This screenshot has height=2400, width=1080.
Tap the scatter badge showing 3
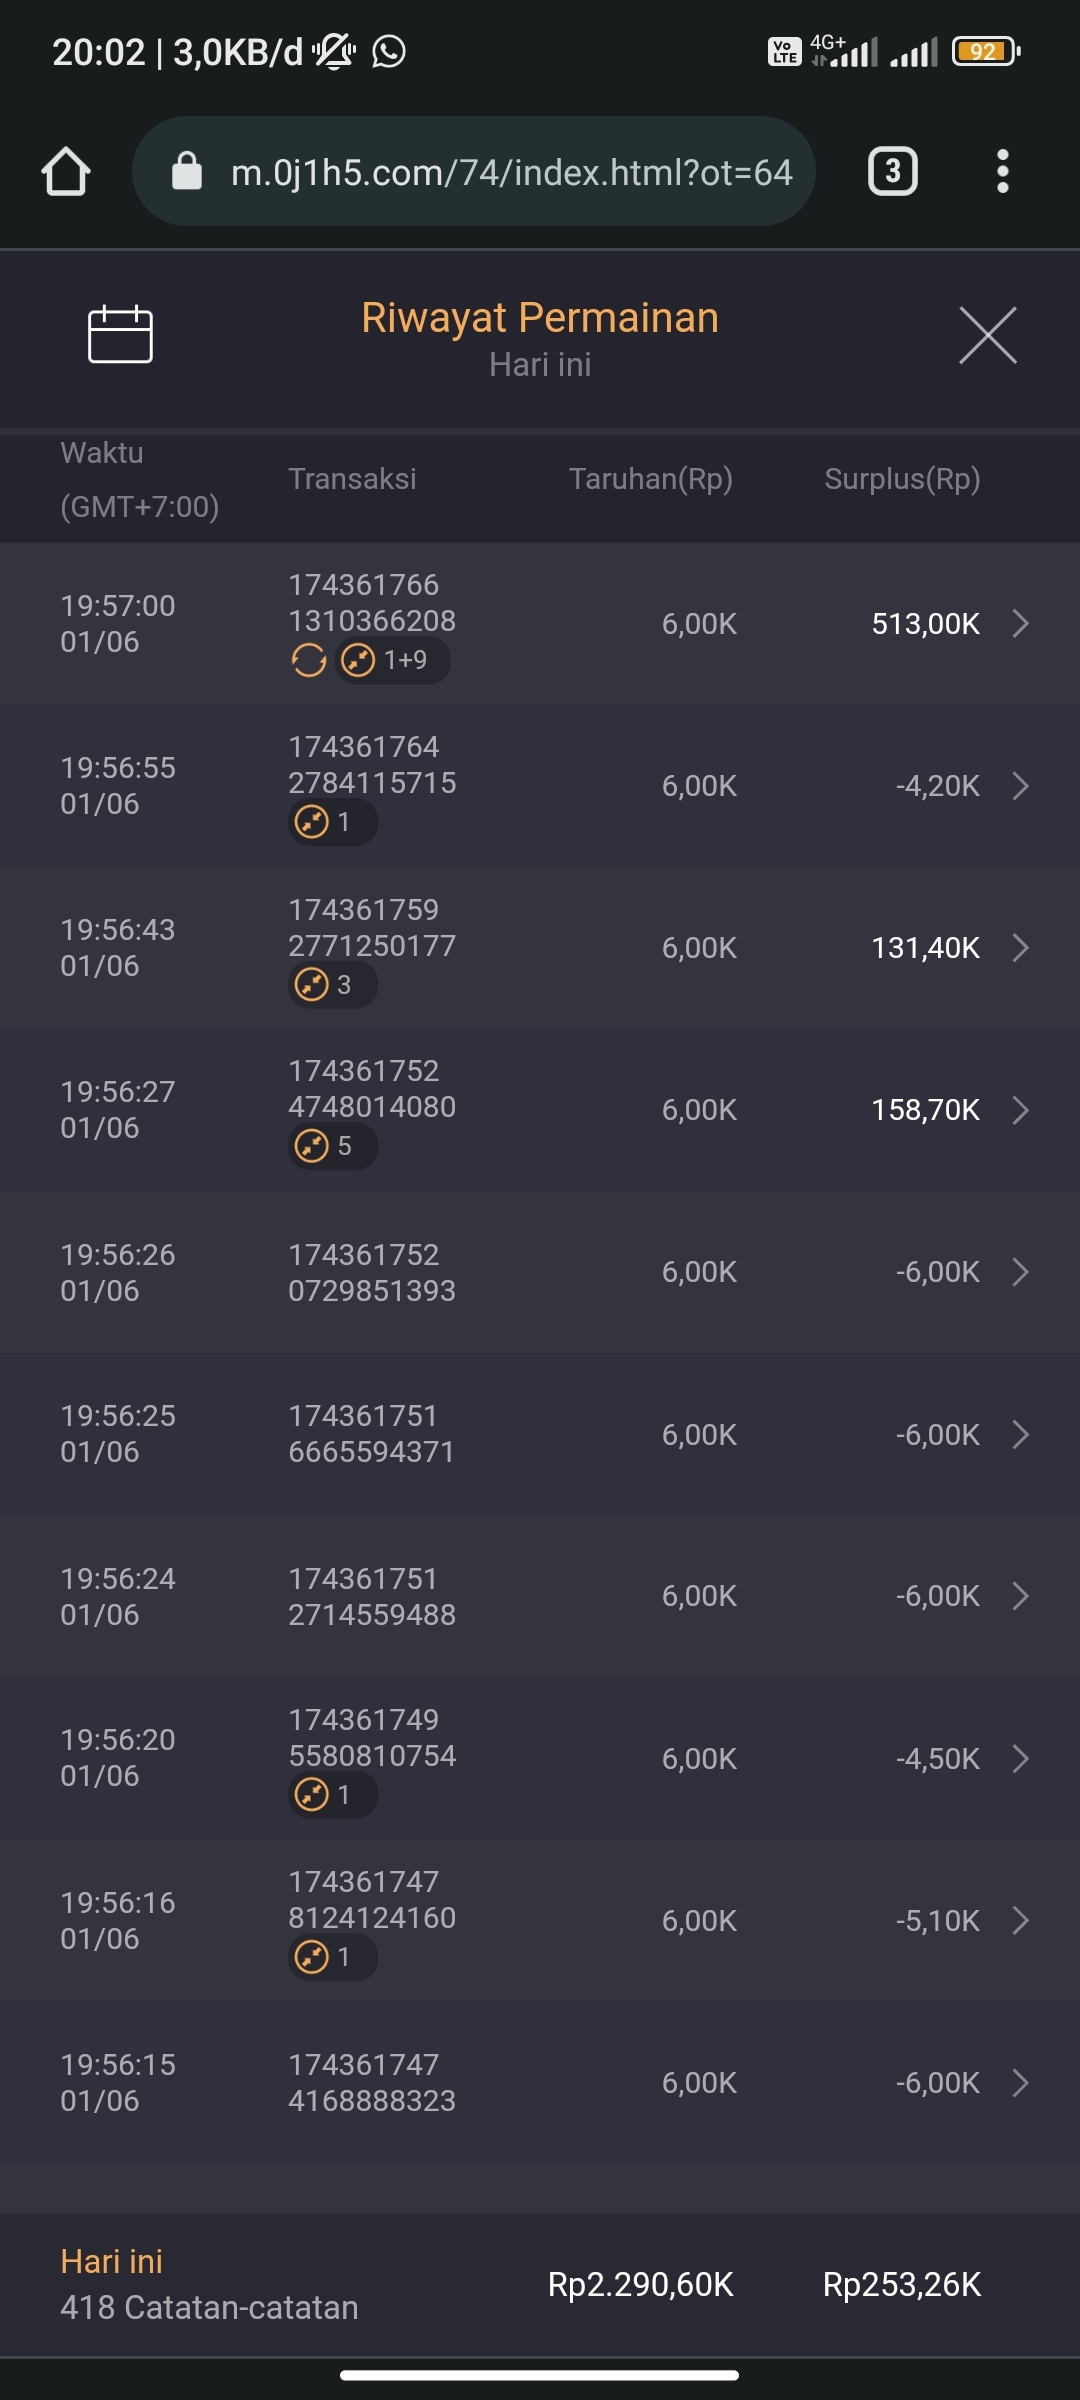coord(332,985)
